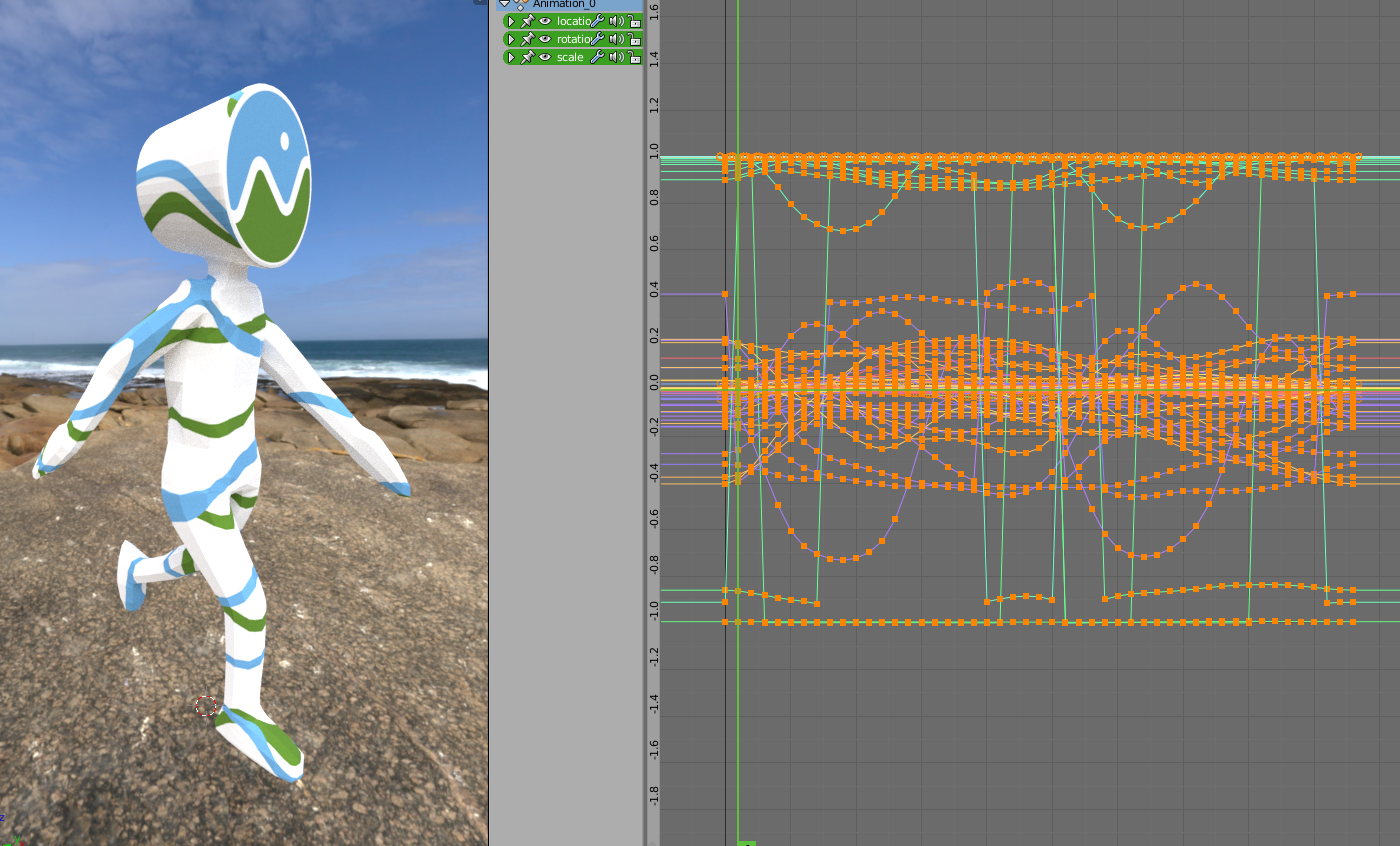Pin the rotation channel group

(527, 39)
